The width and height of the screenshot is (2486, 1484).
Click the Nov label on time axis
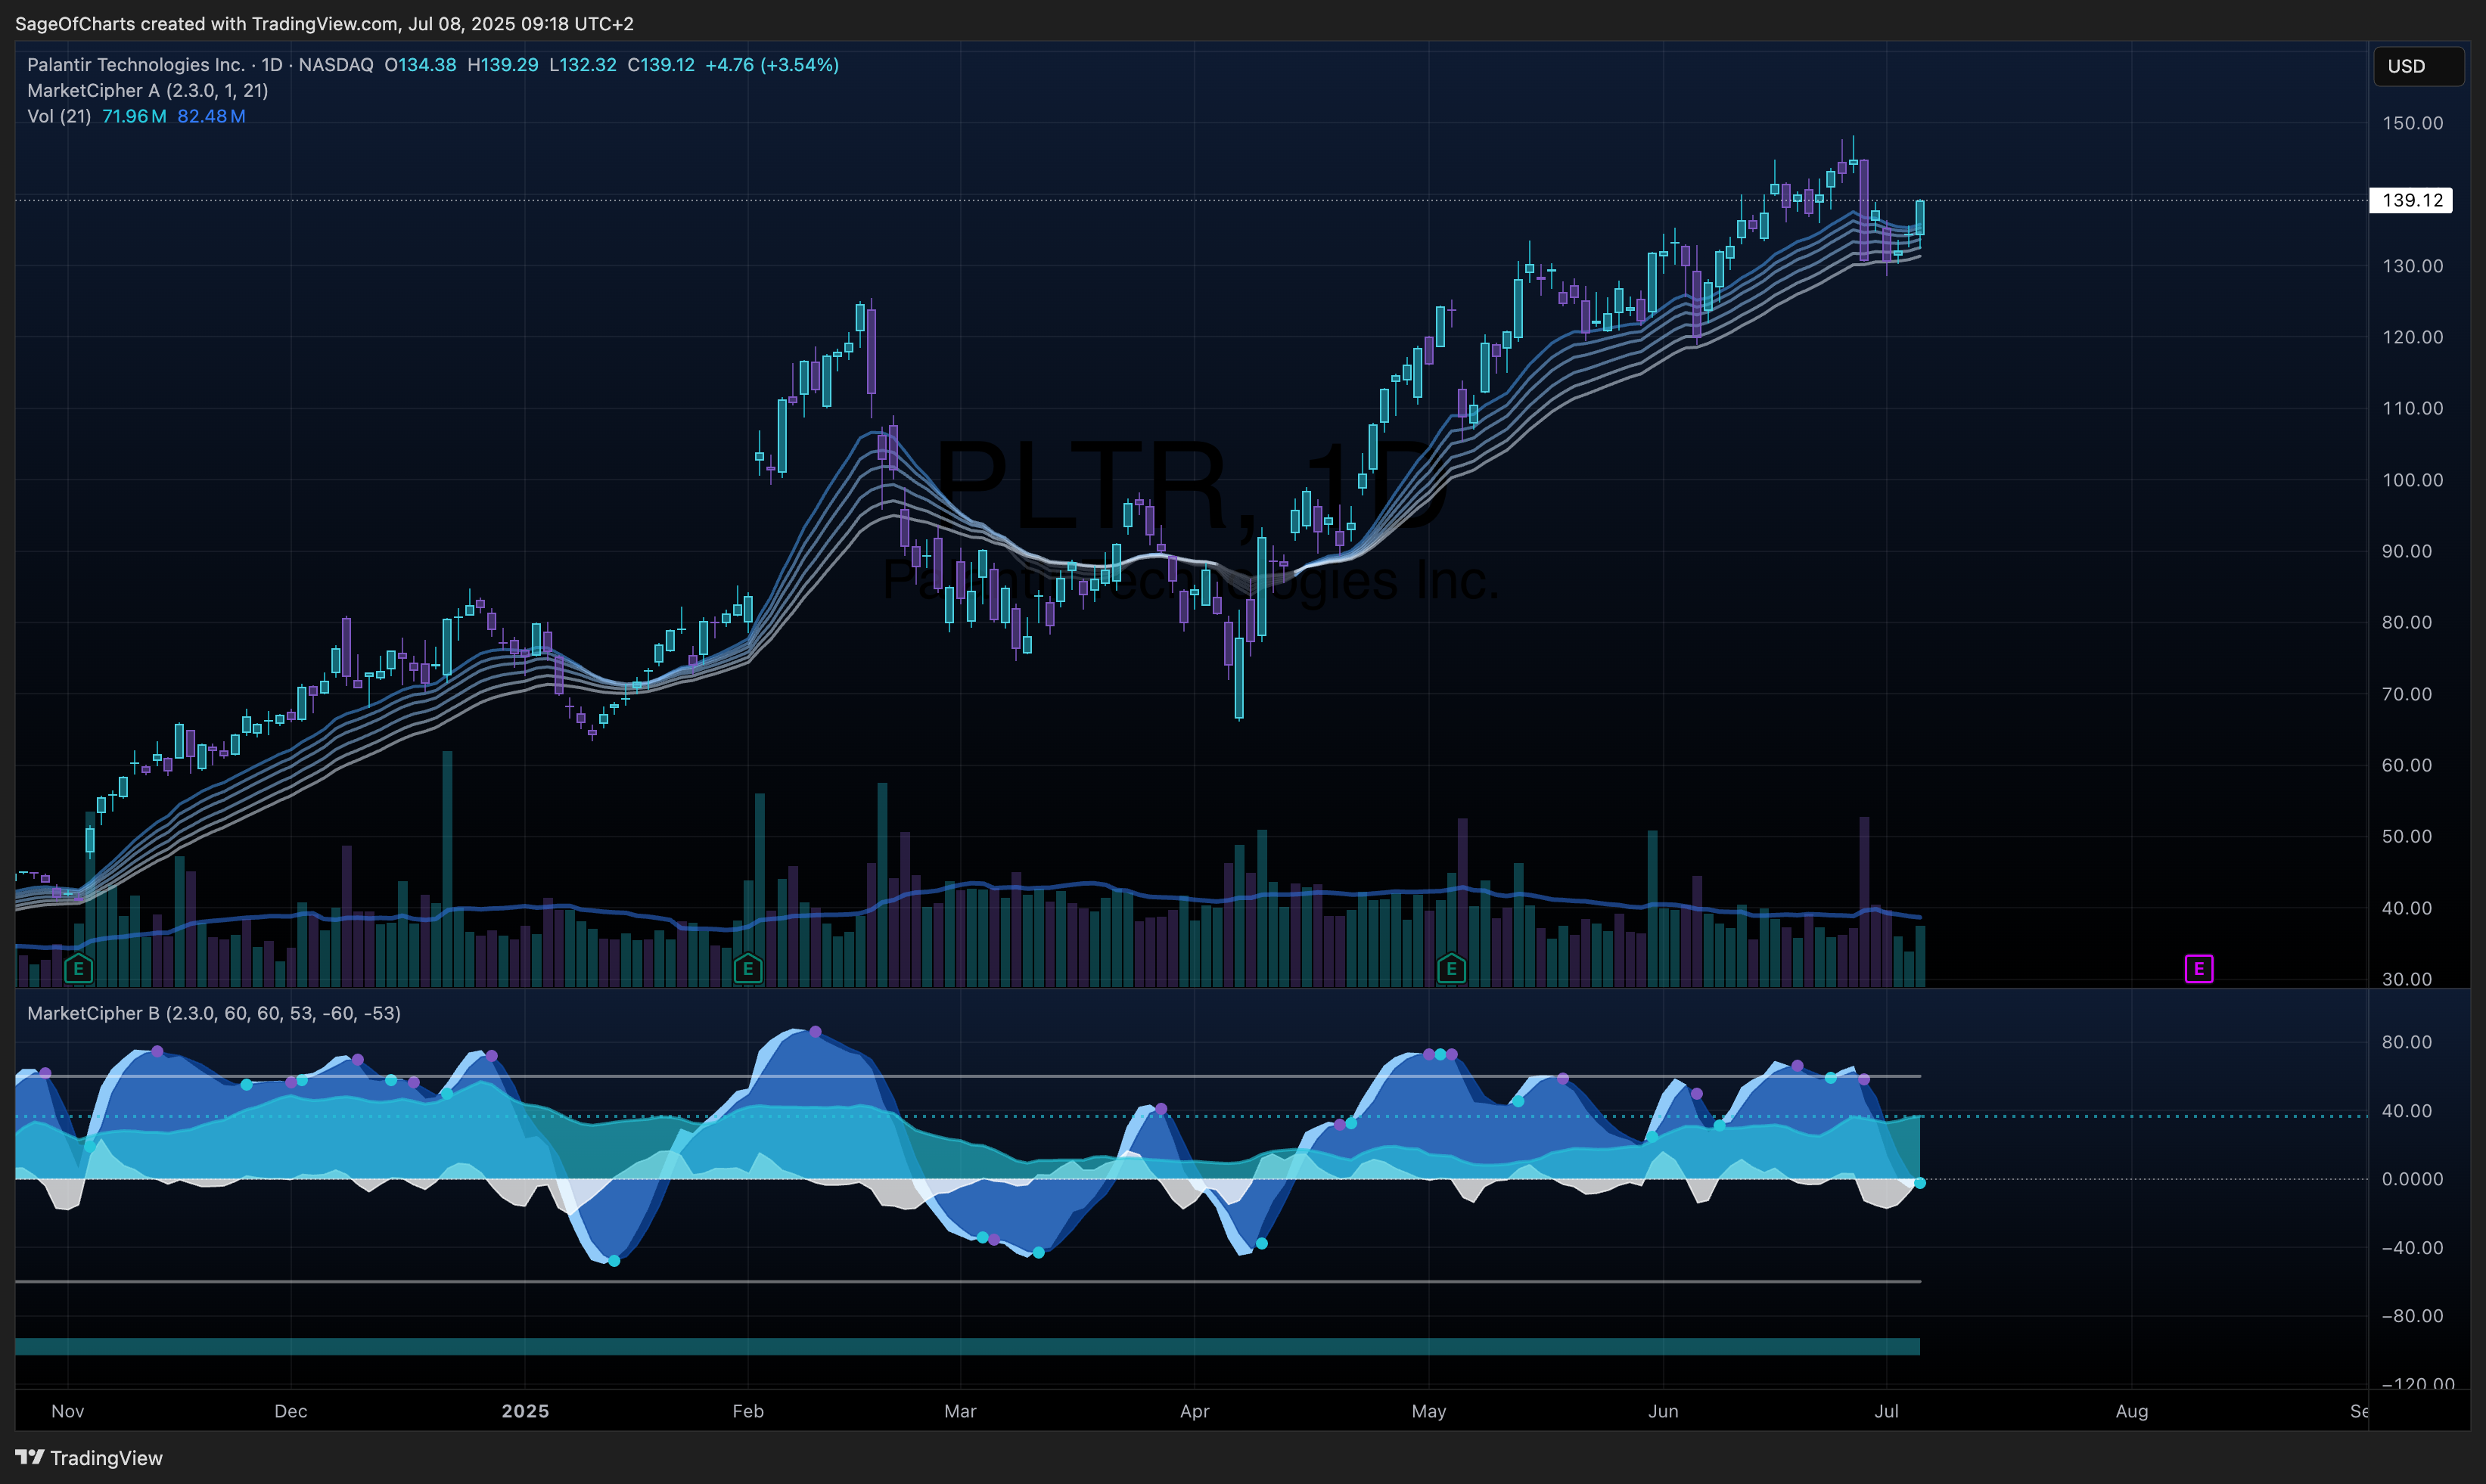[67, 1411]
